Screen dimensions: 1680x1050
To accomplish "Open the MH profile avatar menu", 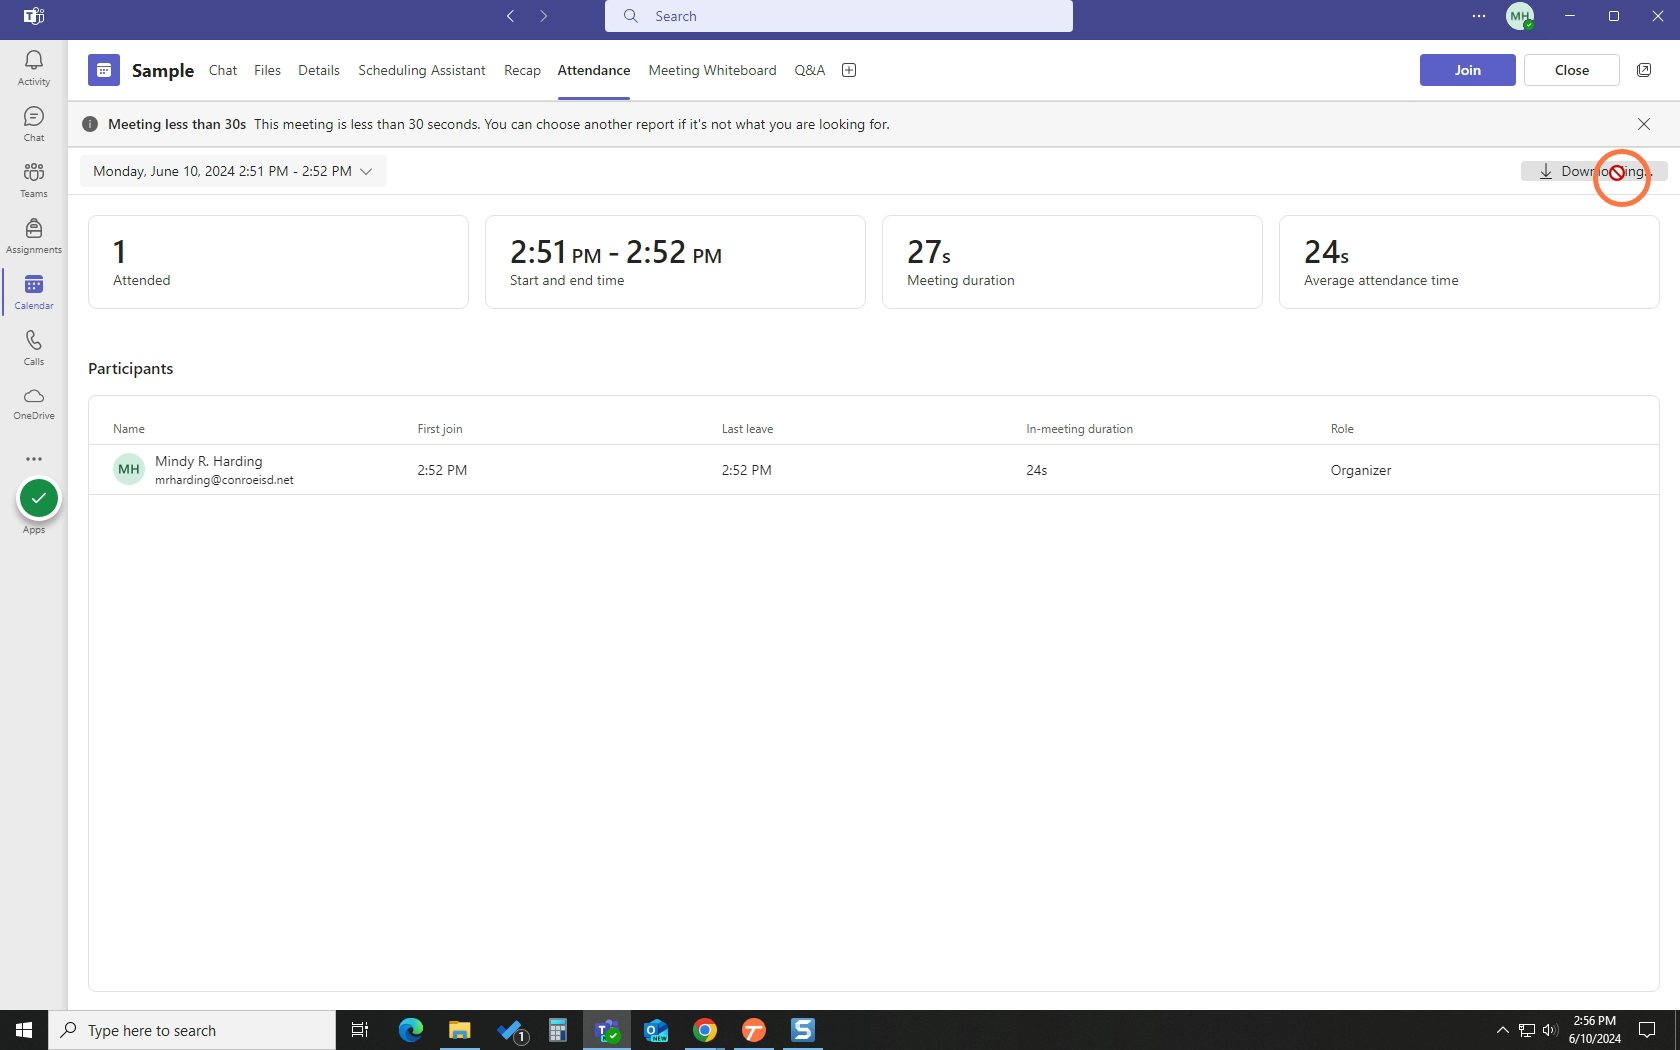I will [1520, 16].
